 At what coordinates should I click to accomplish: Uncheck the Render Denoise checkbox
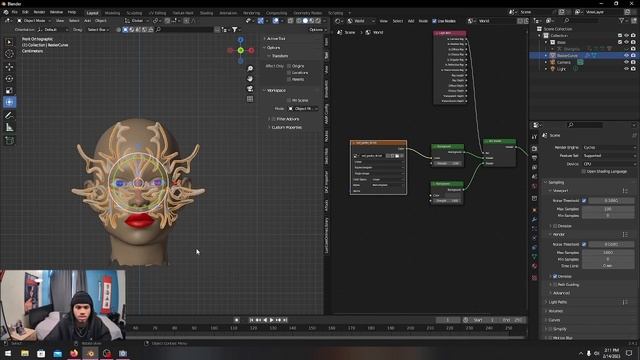coord(555,276)
